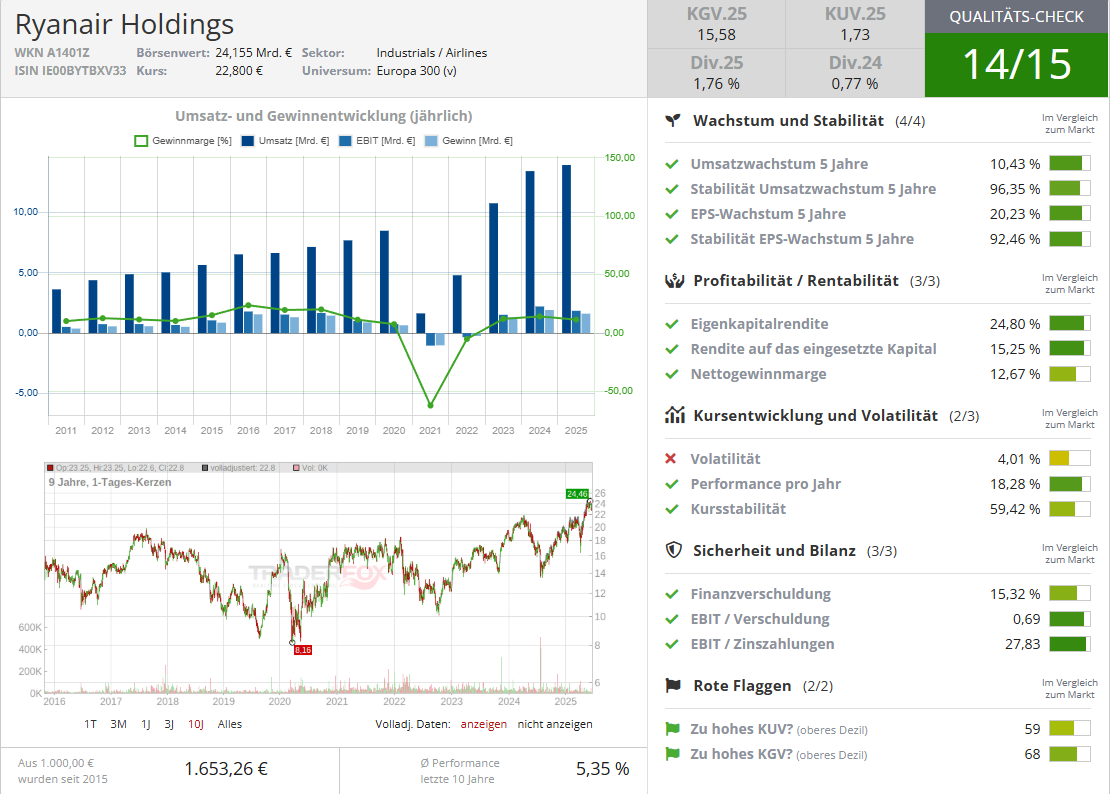Click the hands icon beside Profitabilität / Rentabilität
Viewport: 1110px width, 794px height.
(675, 281)
